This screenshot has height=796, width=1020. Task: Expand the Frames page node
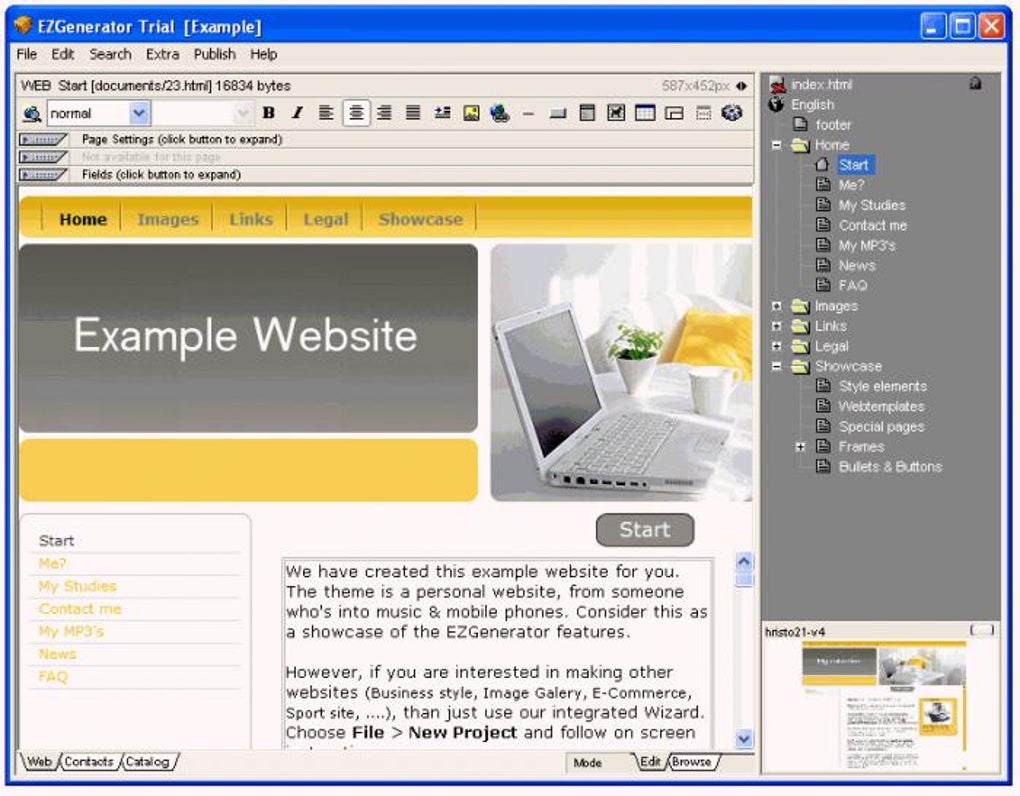[801, 447]
